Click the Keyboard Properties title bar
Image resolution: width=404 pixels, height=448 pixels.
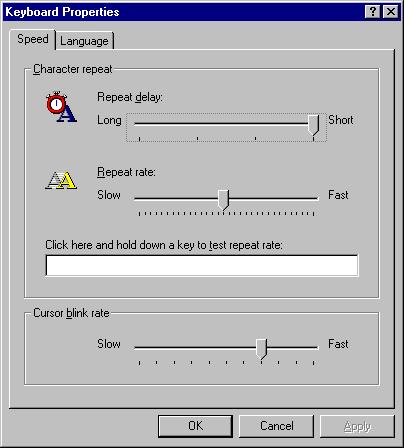click(x=183, y=12)
